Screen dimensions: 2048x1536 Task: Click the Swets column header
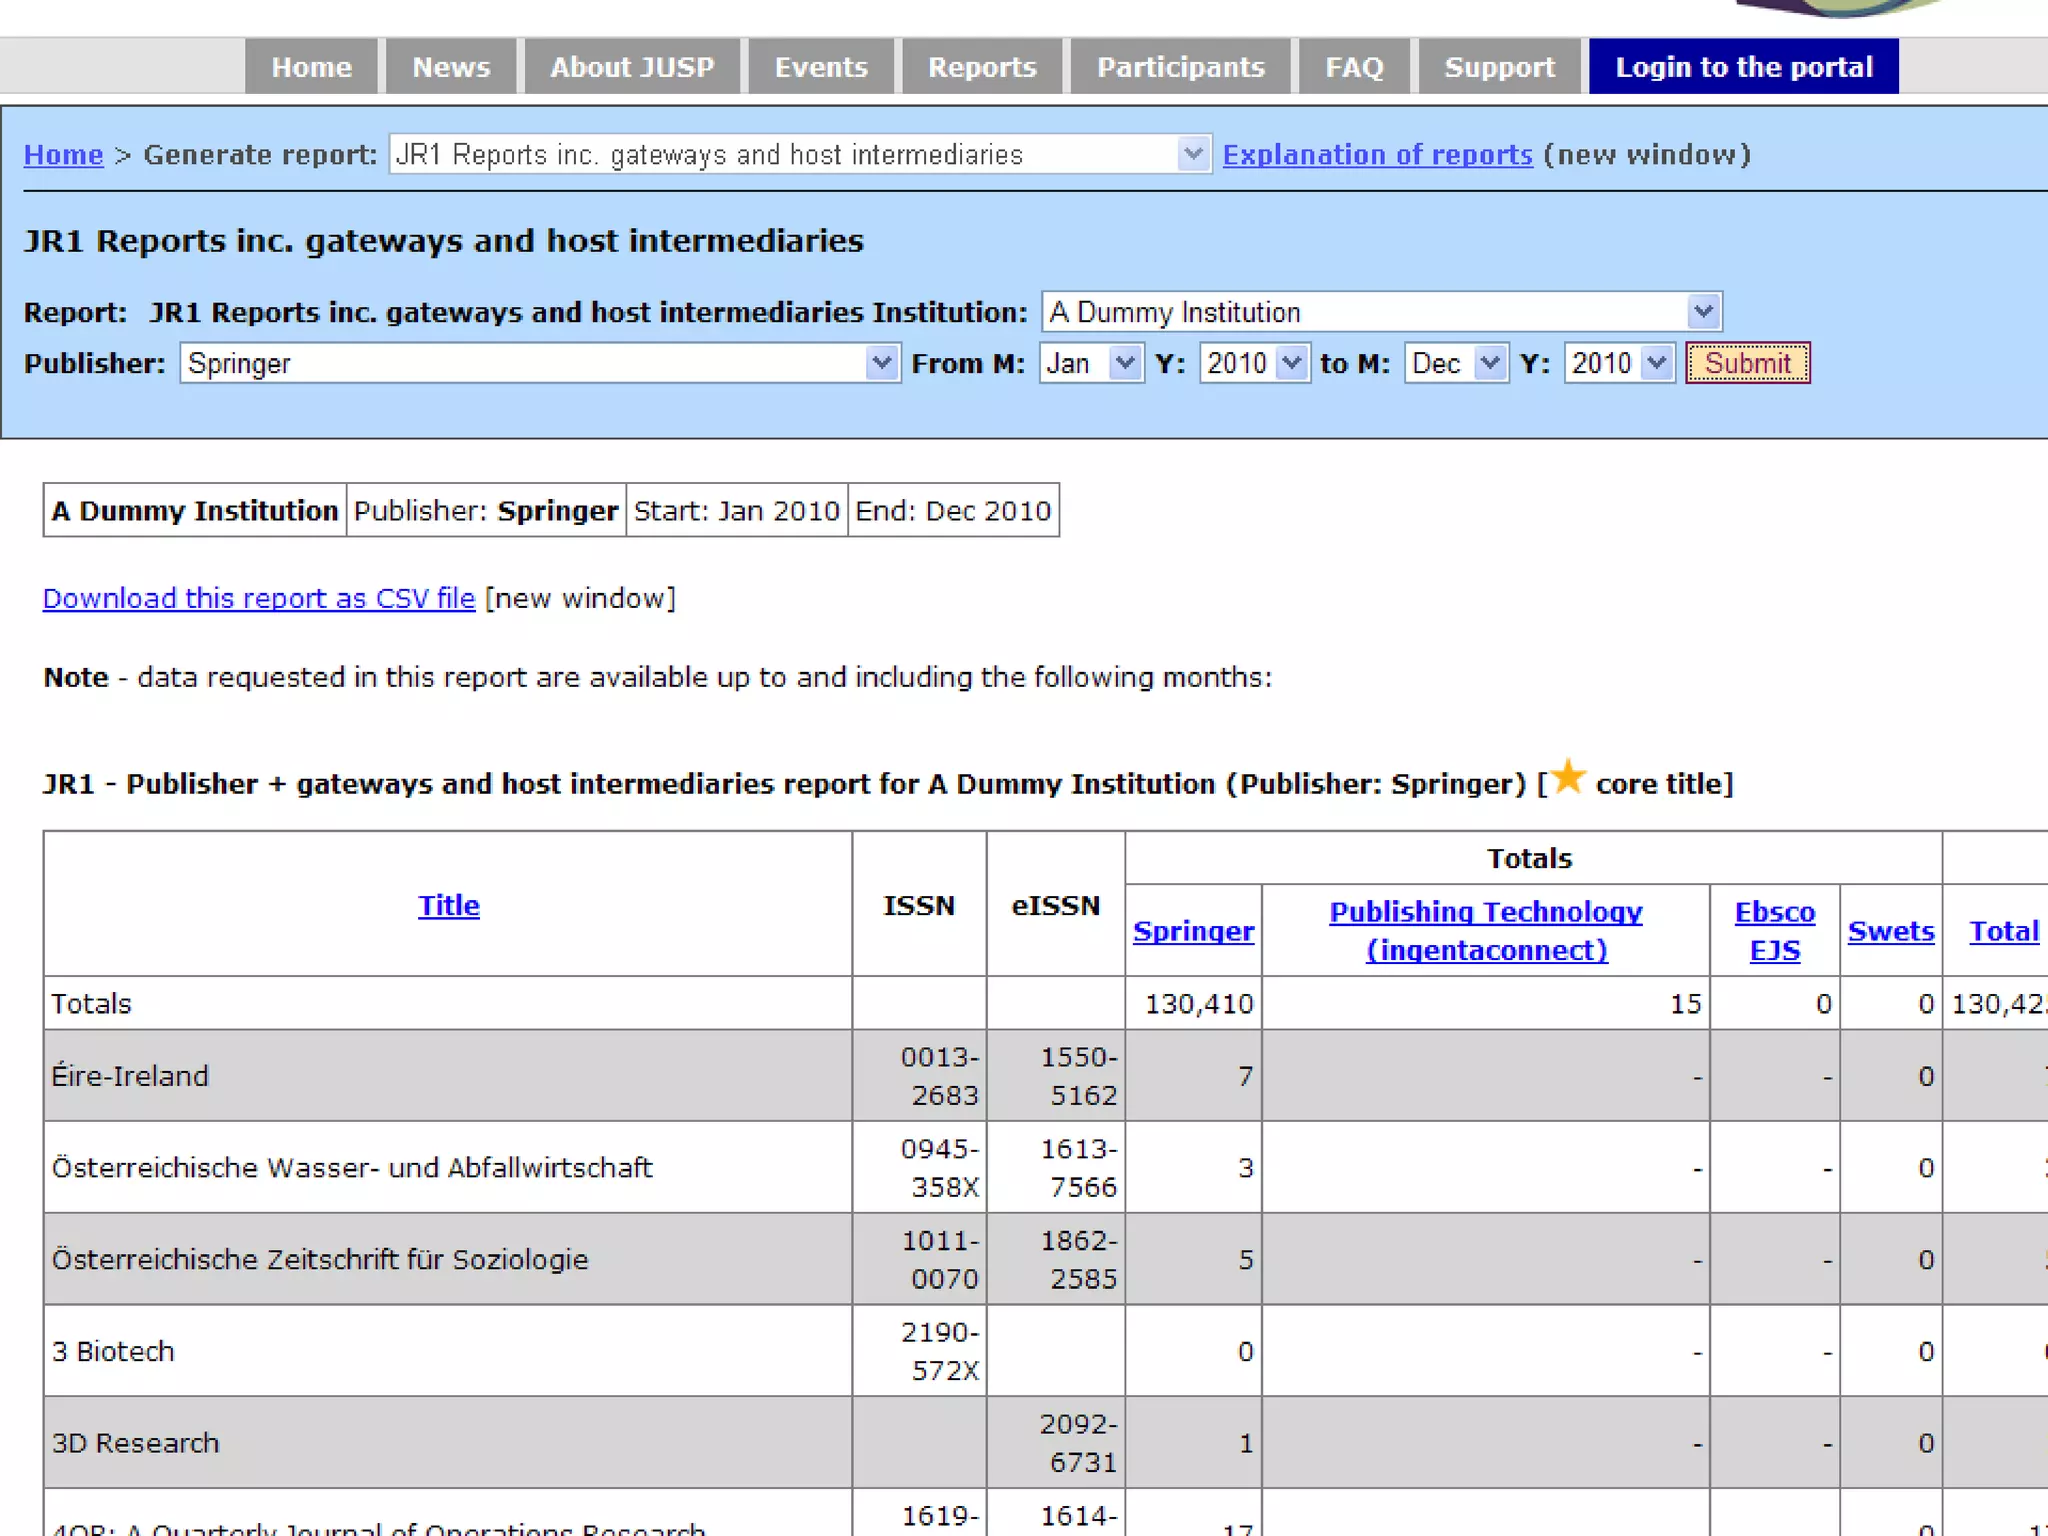(1890, 931)
